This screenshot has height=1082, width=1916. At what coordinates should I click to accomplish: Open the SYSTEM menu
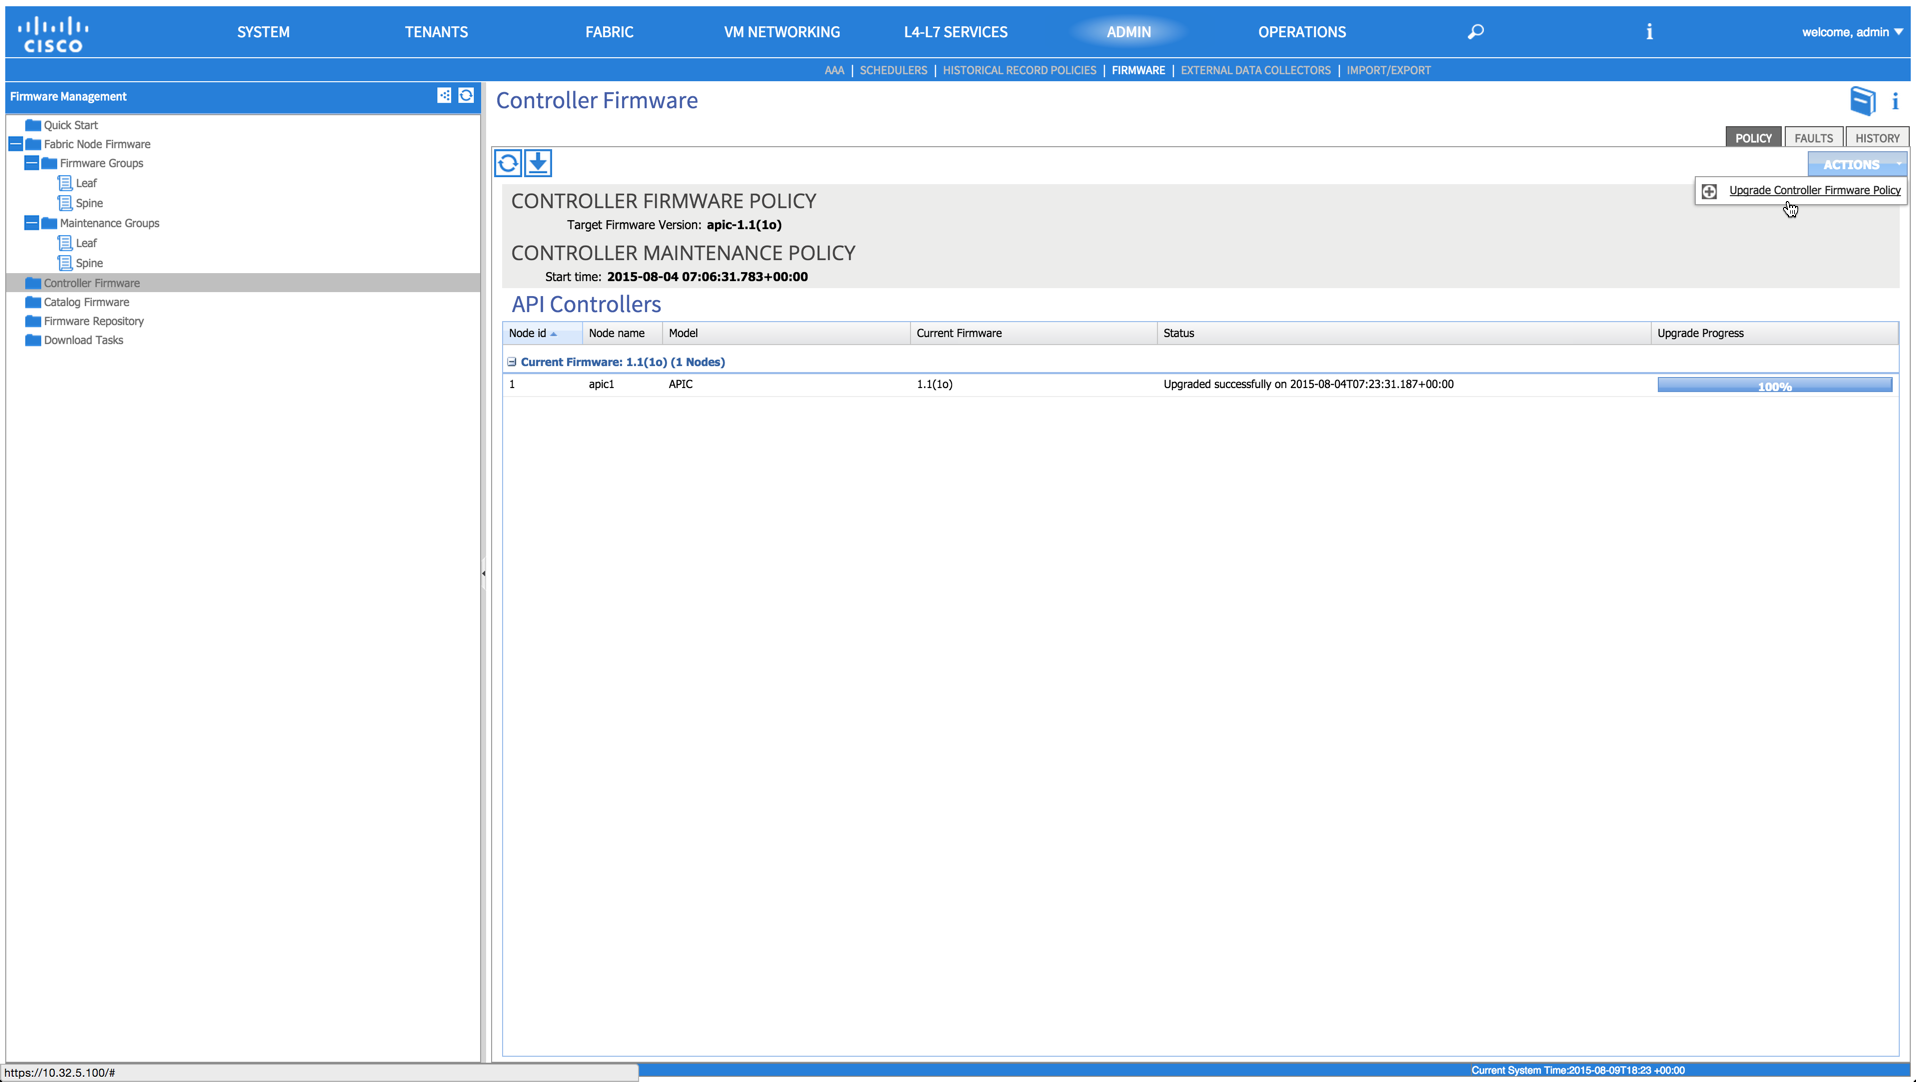[x=263, y=32]
